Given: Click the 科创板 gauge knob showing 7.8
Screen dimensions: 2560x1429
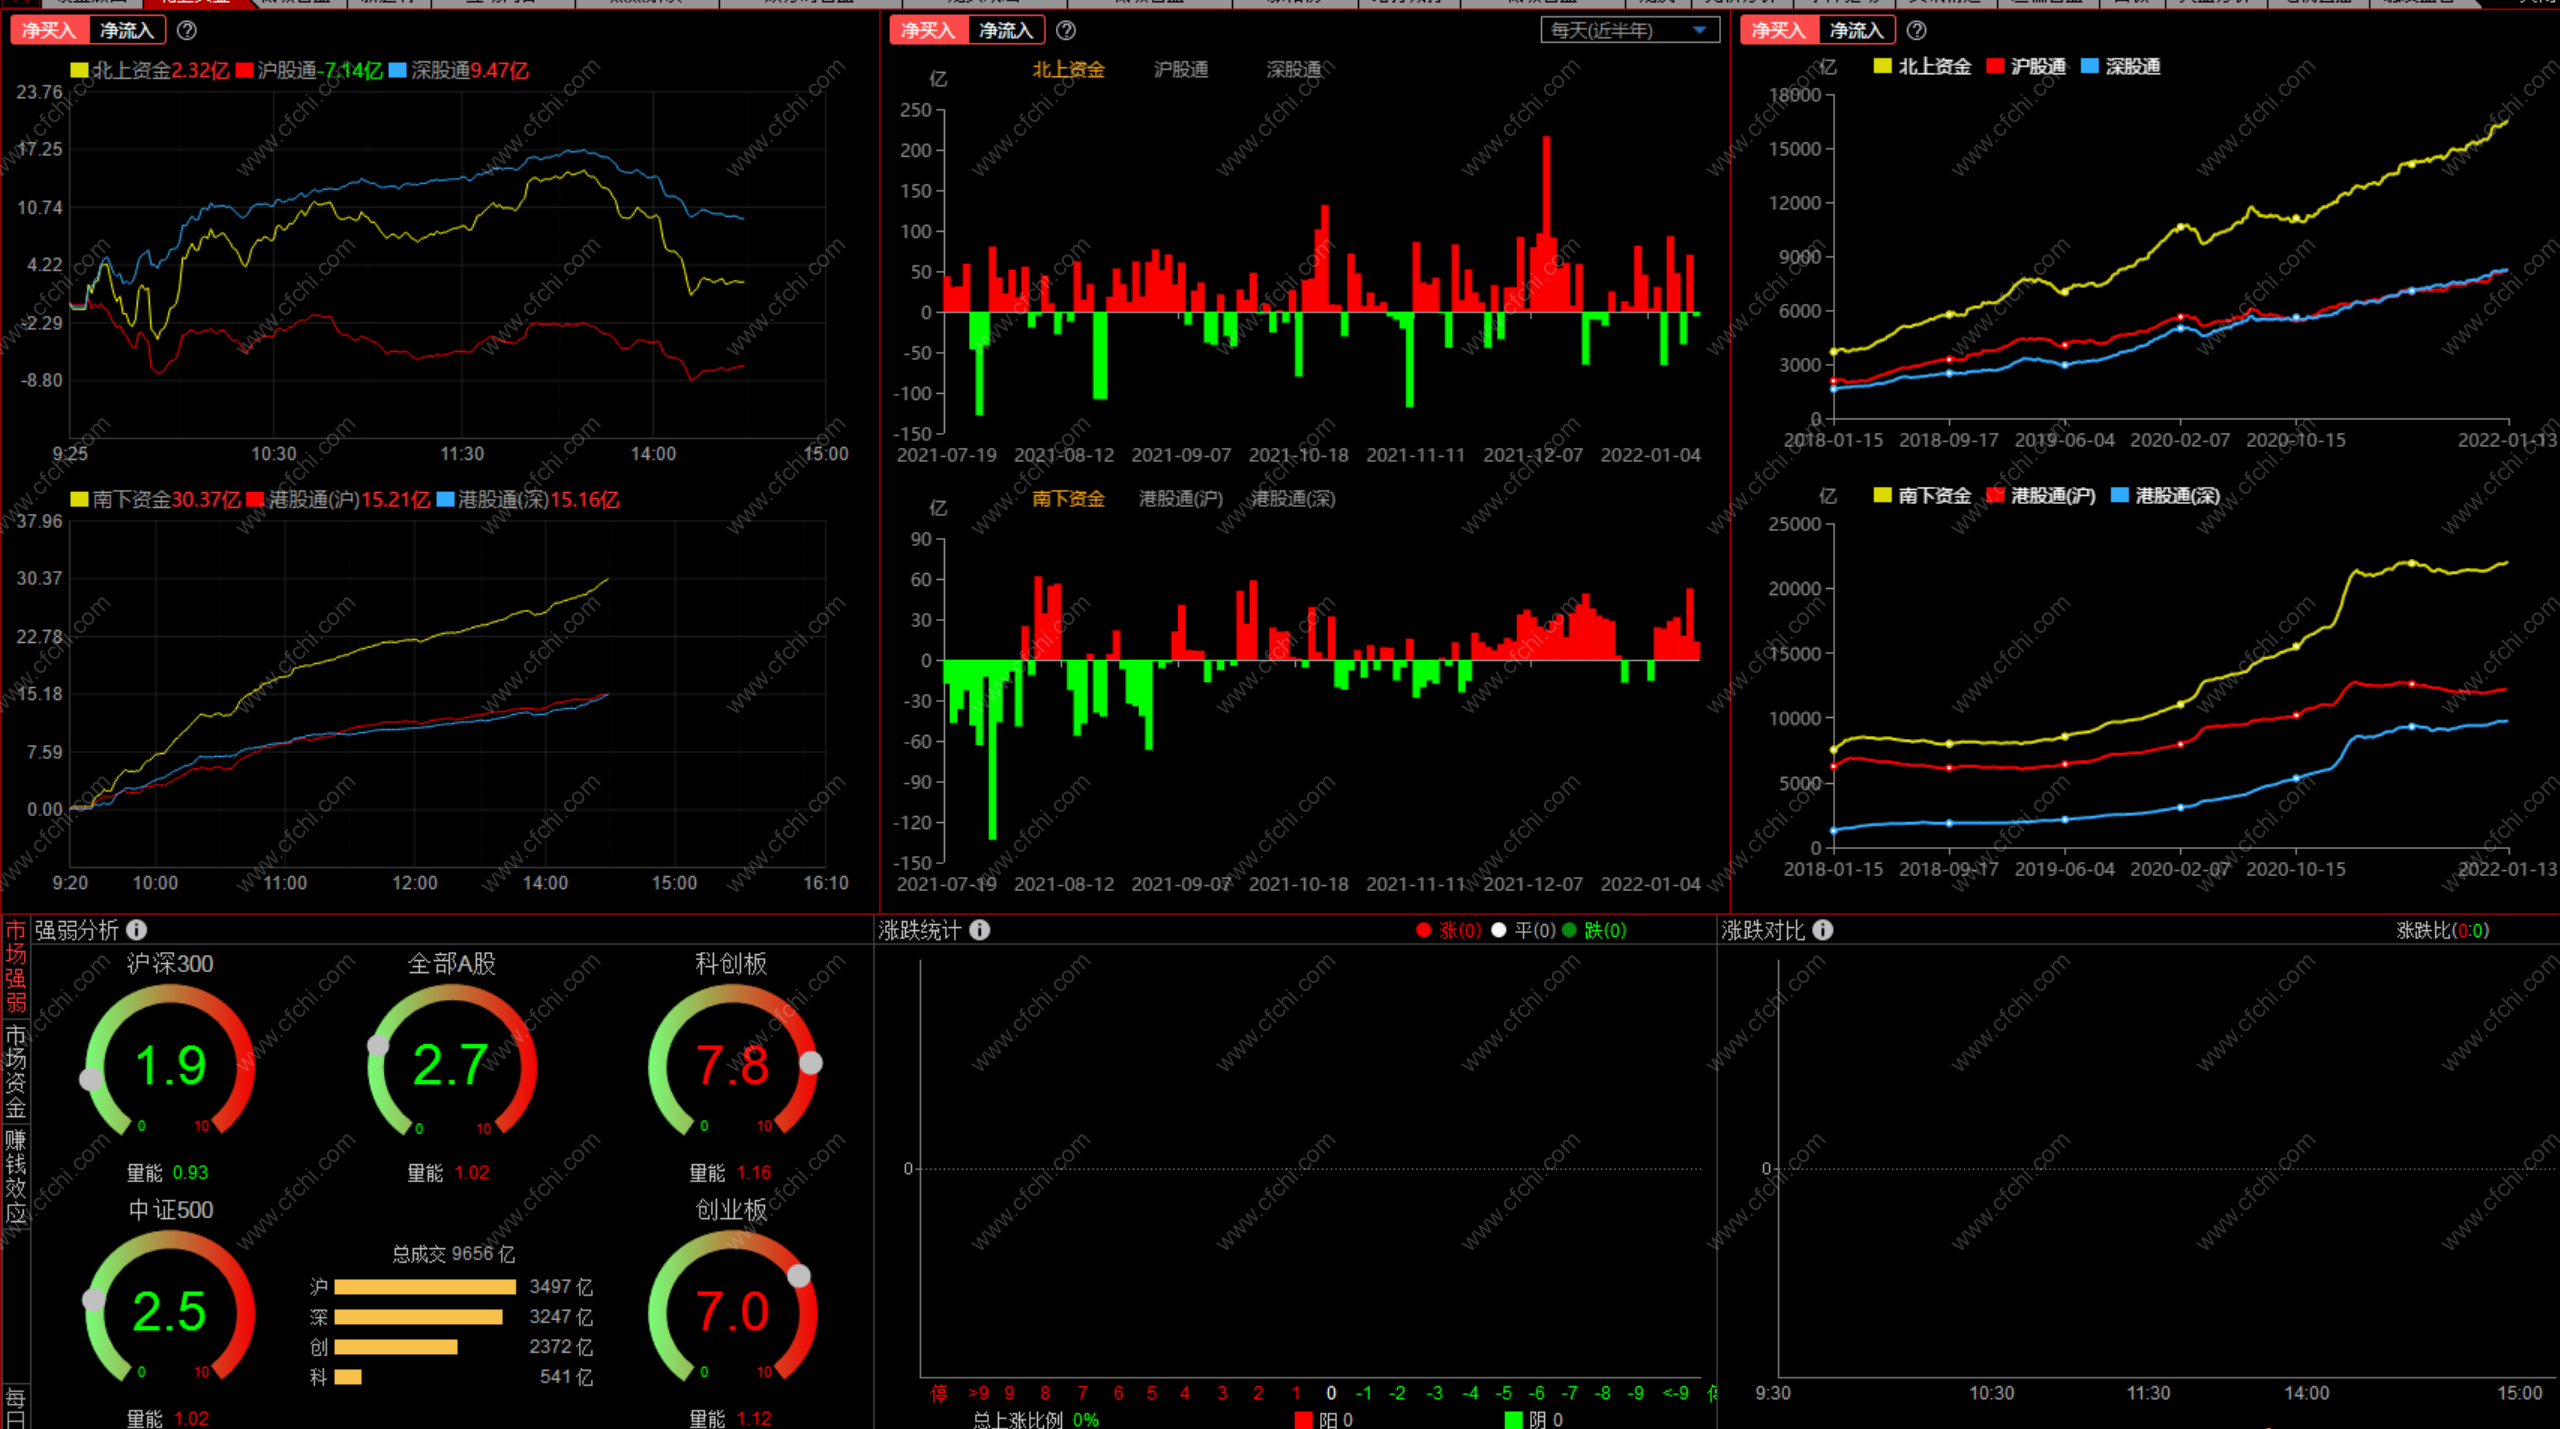Looking at the screenshot, I should [811, 1063].
